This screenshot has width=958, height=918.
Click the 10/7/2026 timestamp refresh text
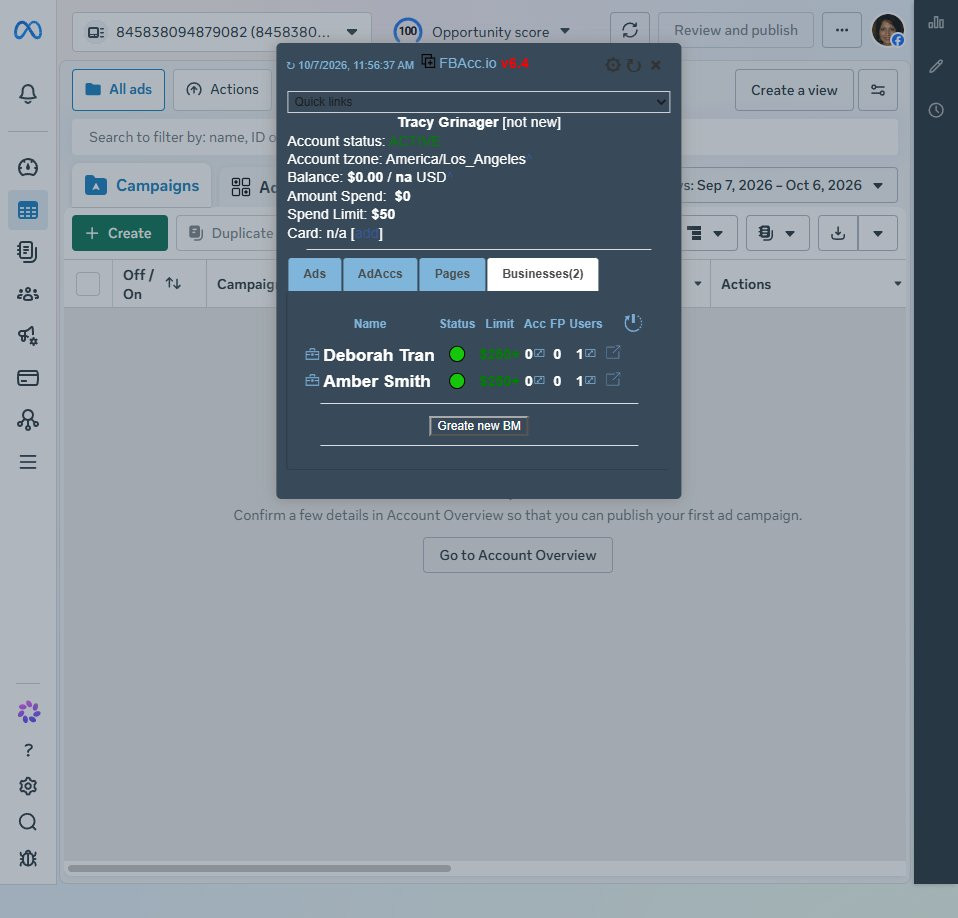pos(350,65)
